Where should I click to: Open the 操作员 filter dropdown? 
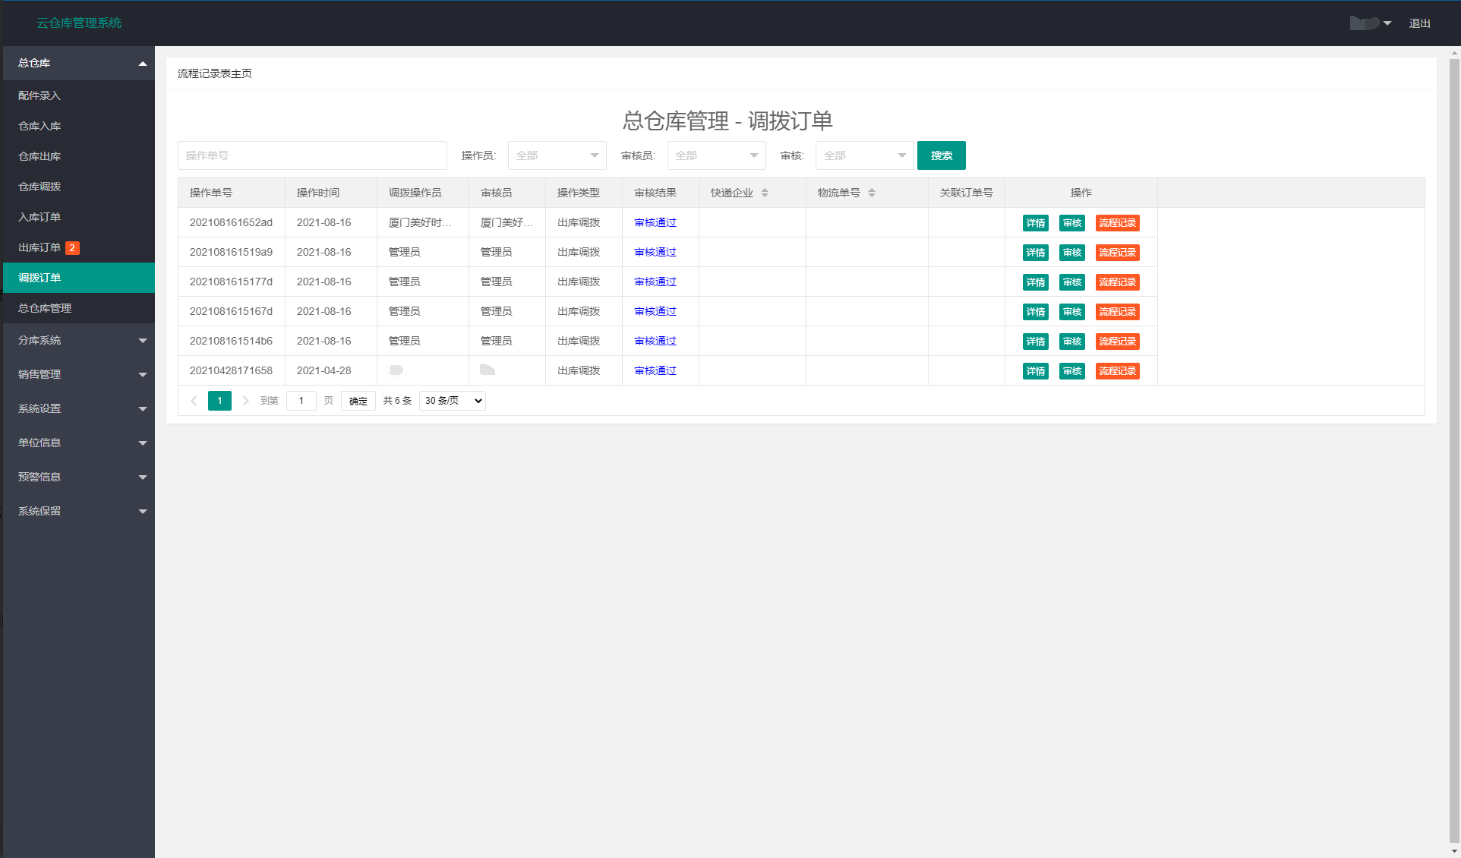[557, 155]
